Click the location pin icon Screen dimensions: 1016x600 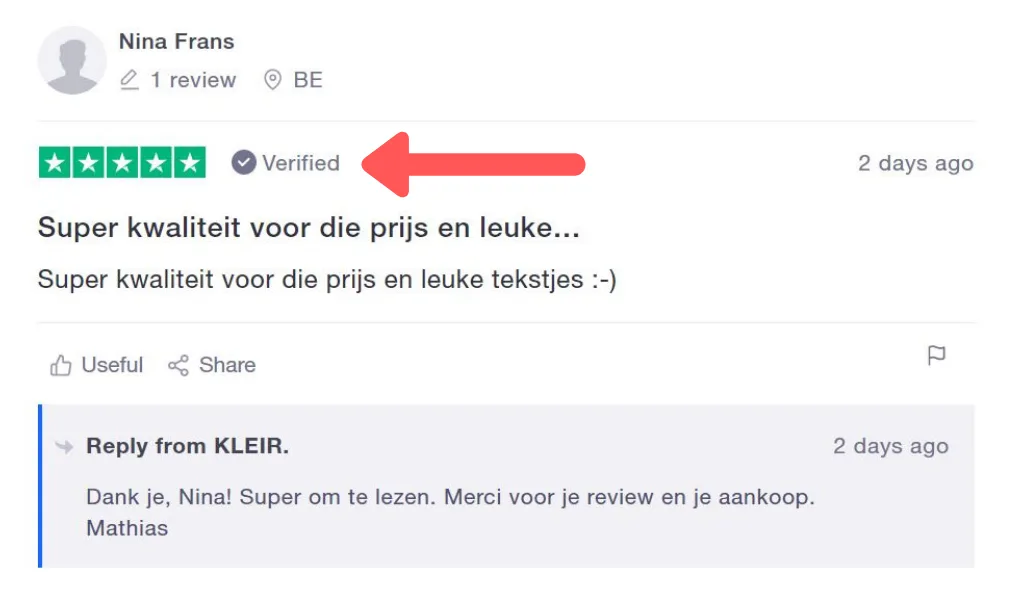(273, 80)
